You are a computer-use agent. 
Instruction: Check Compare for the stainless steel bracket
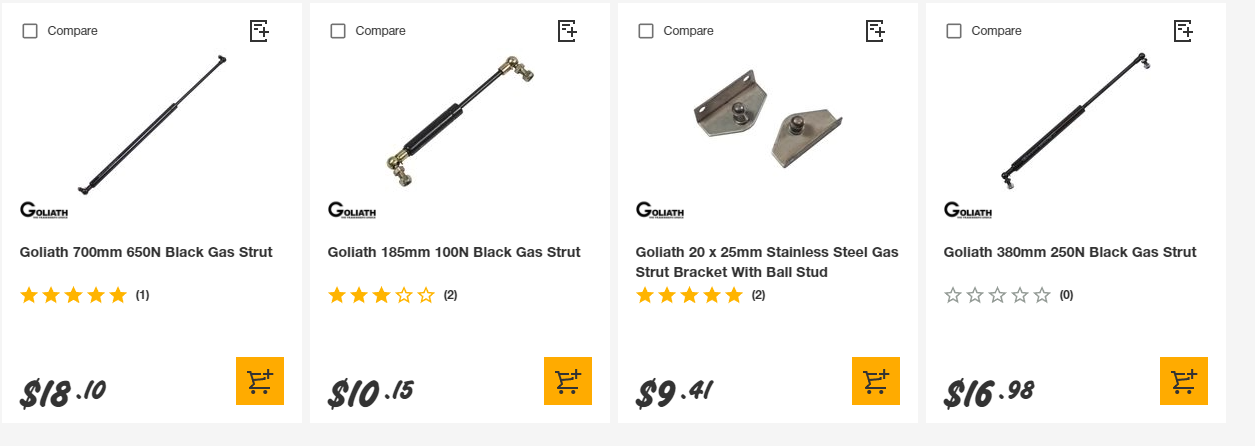[x=646, y=31]
